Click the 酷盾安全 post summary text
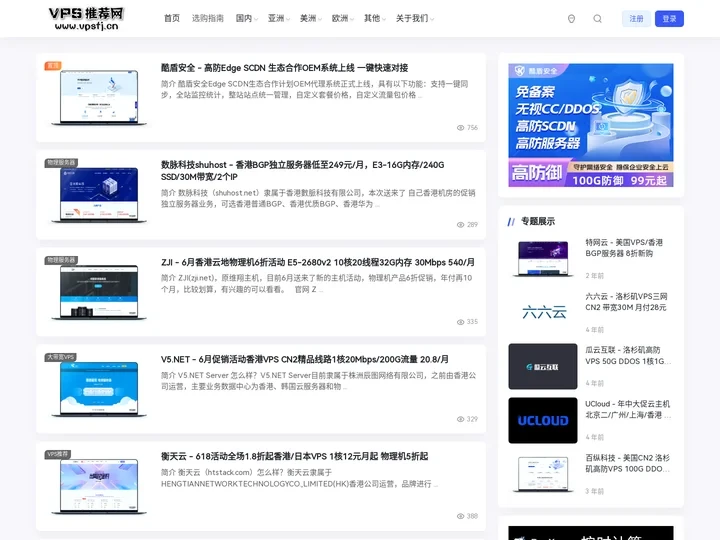 315,90
